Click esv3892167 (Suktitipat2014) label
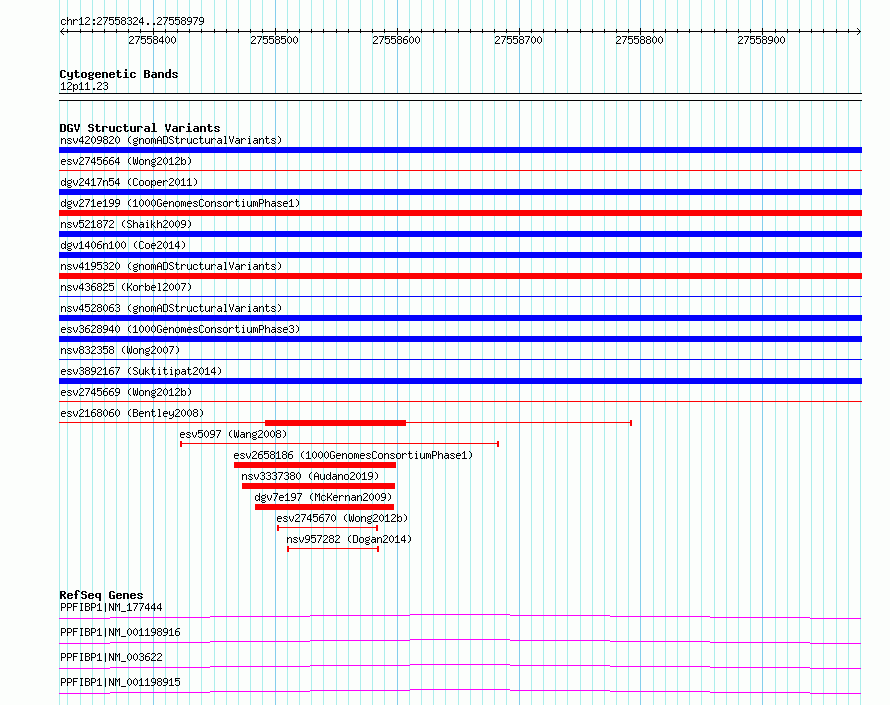The height and width of the screenshot is (705, 890). click(x=141, y=371)
